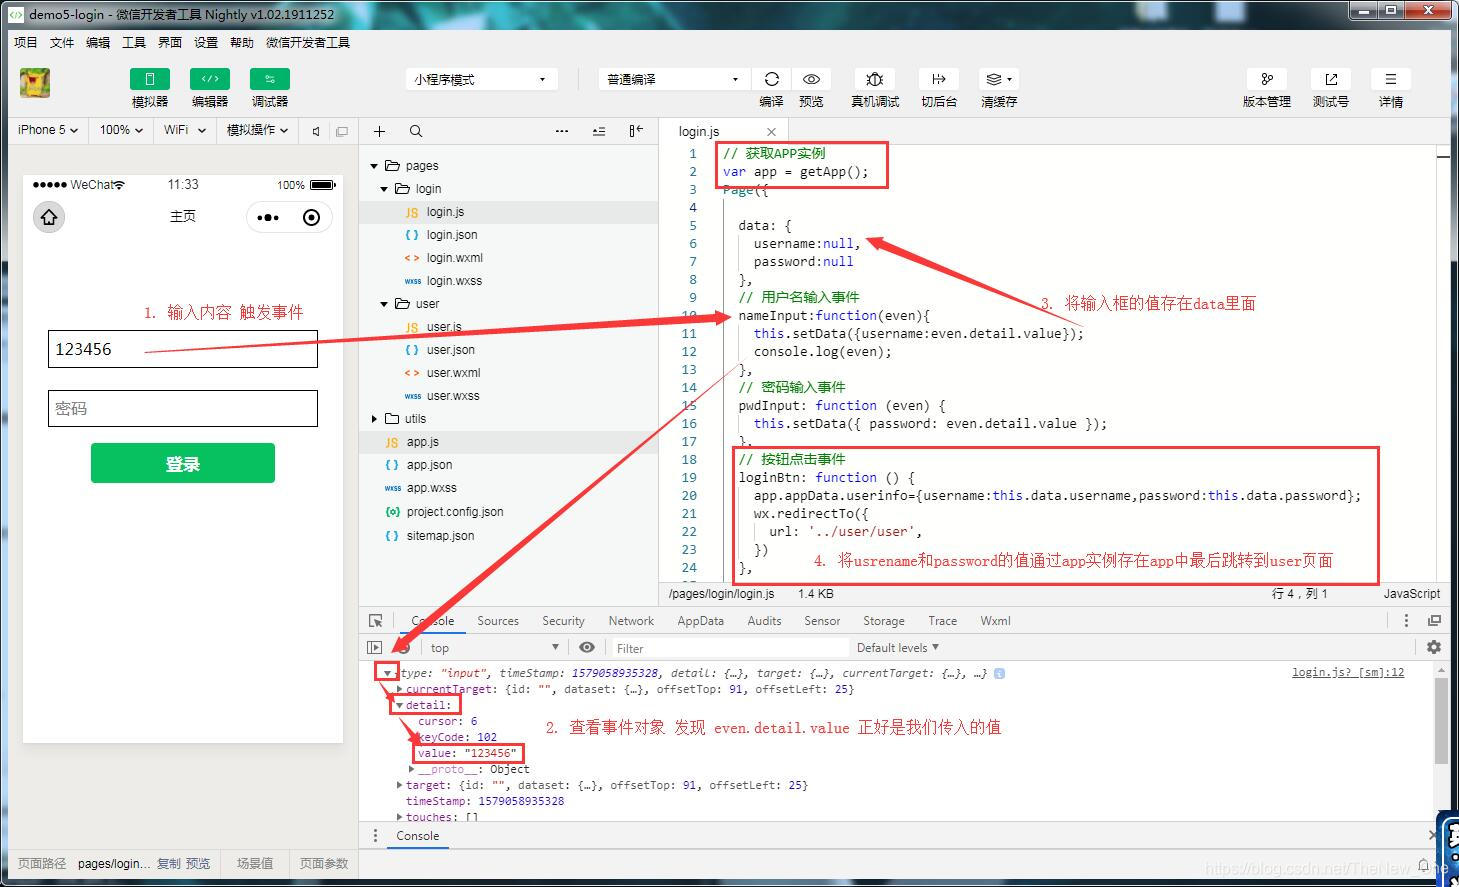
Task: Toggle the console sidebar icon
Action: pos(374,648)
